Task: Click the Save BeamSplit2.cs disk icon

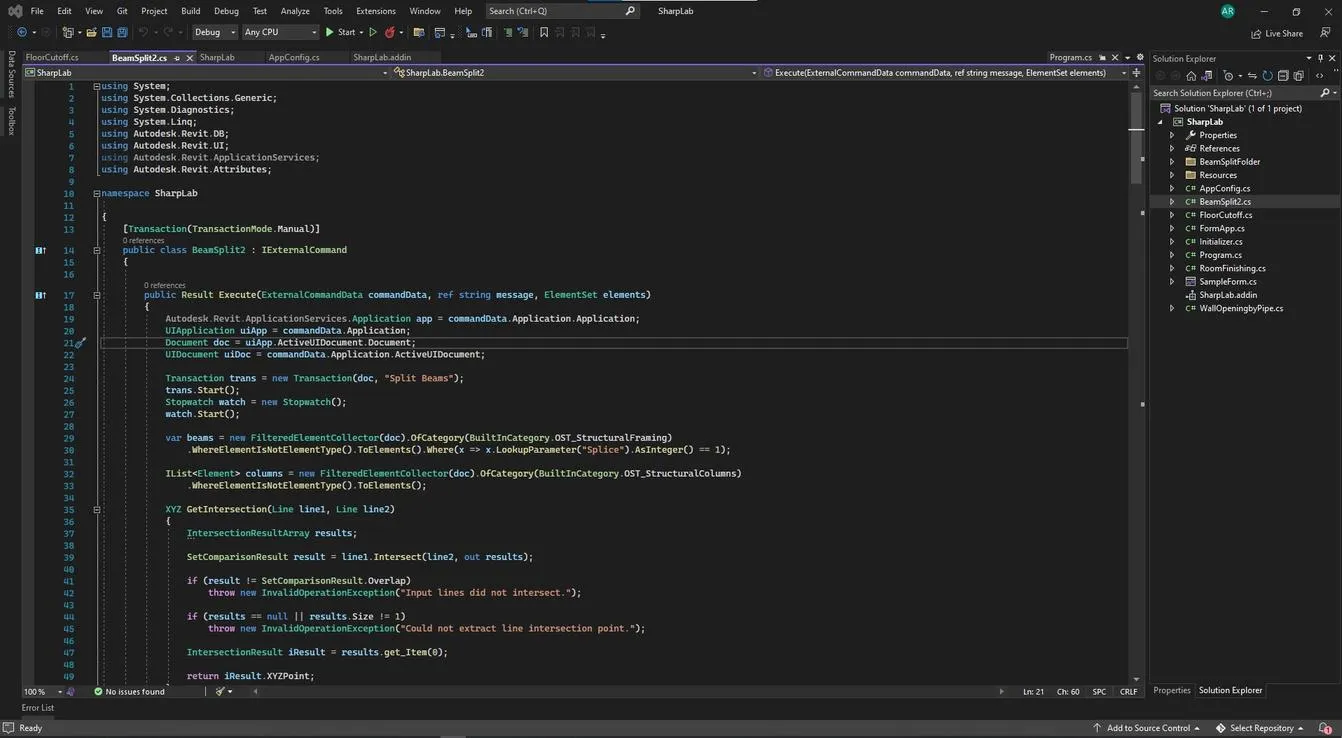Action: [107, 32]
